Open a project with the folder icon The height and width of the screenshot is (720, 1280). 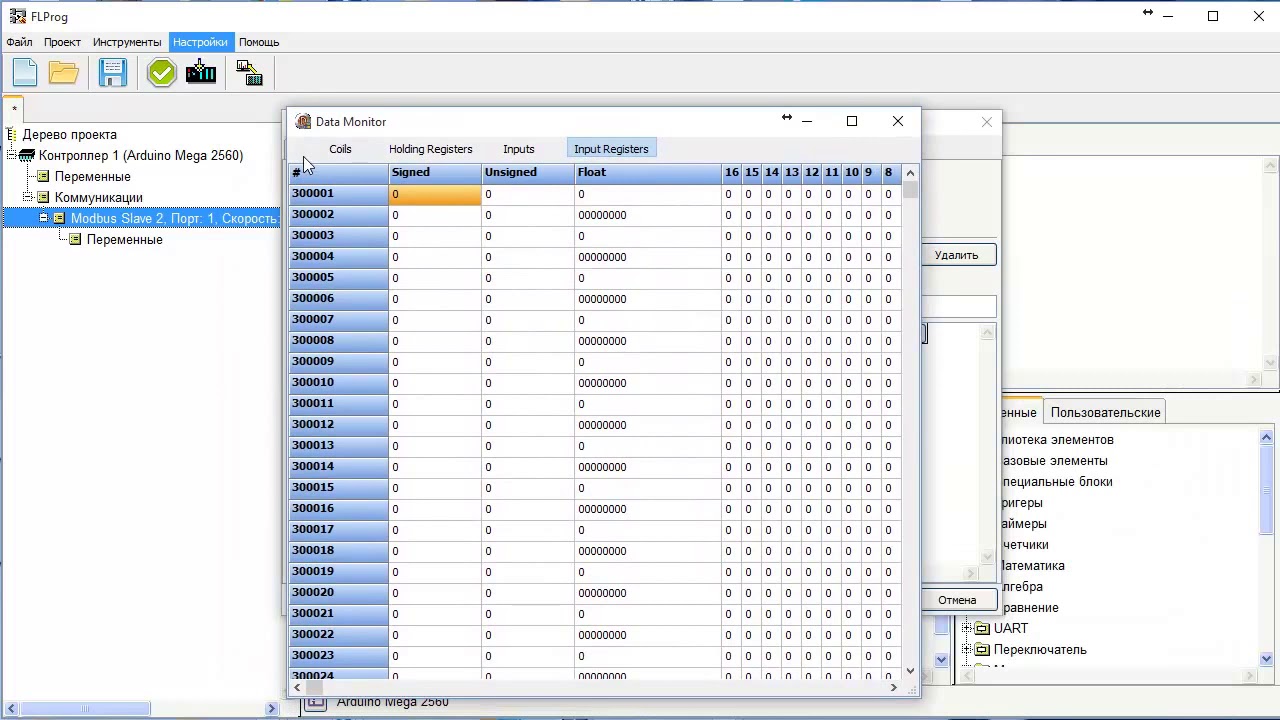pyautogui.click(x=63, y=73)
